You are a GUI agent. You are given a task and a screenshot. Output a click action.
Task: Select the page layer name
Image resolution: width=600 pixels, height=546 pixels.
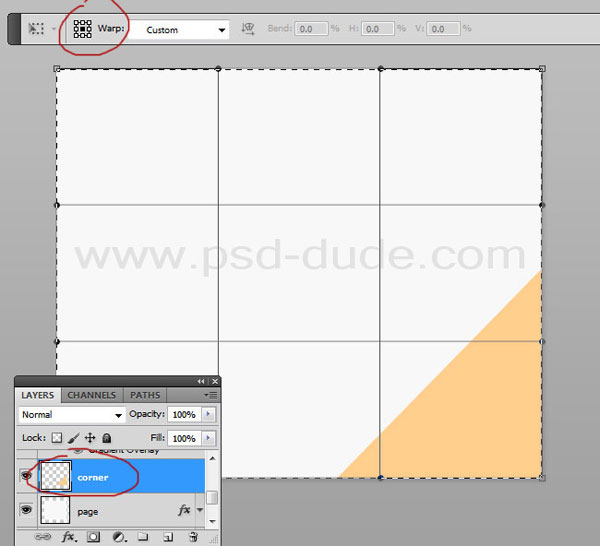[x=88, y=512]
